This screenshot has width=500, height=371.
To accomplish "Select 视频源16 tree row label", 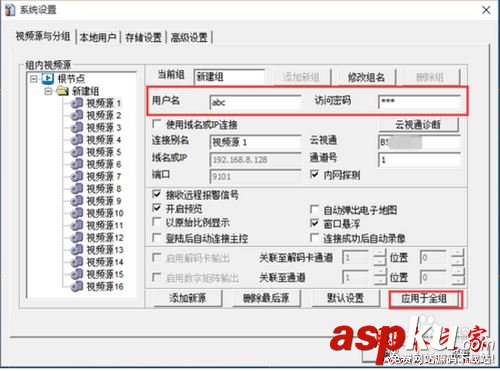I will pos(105,286).
